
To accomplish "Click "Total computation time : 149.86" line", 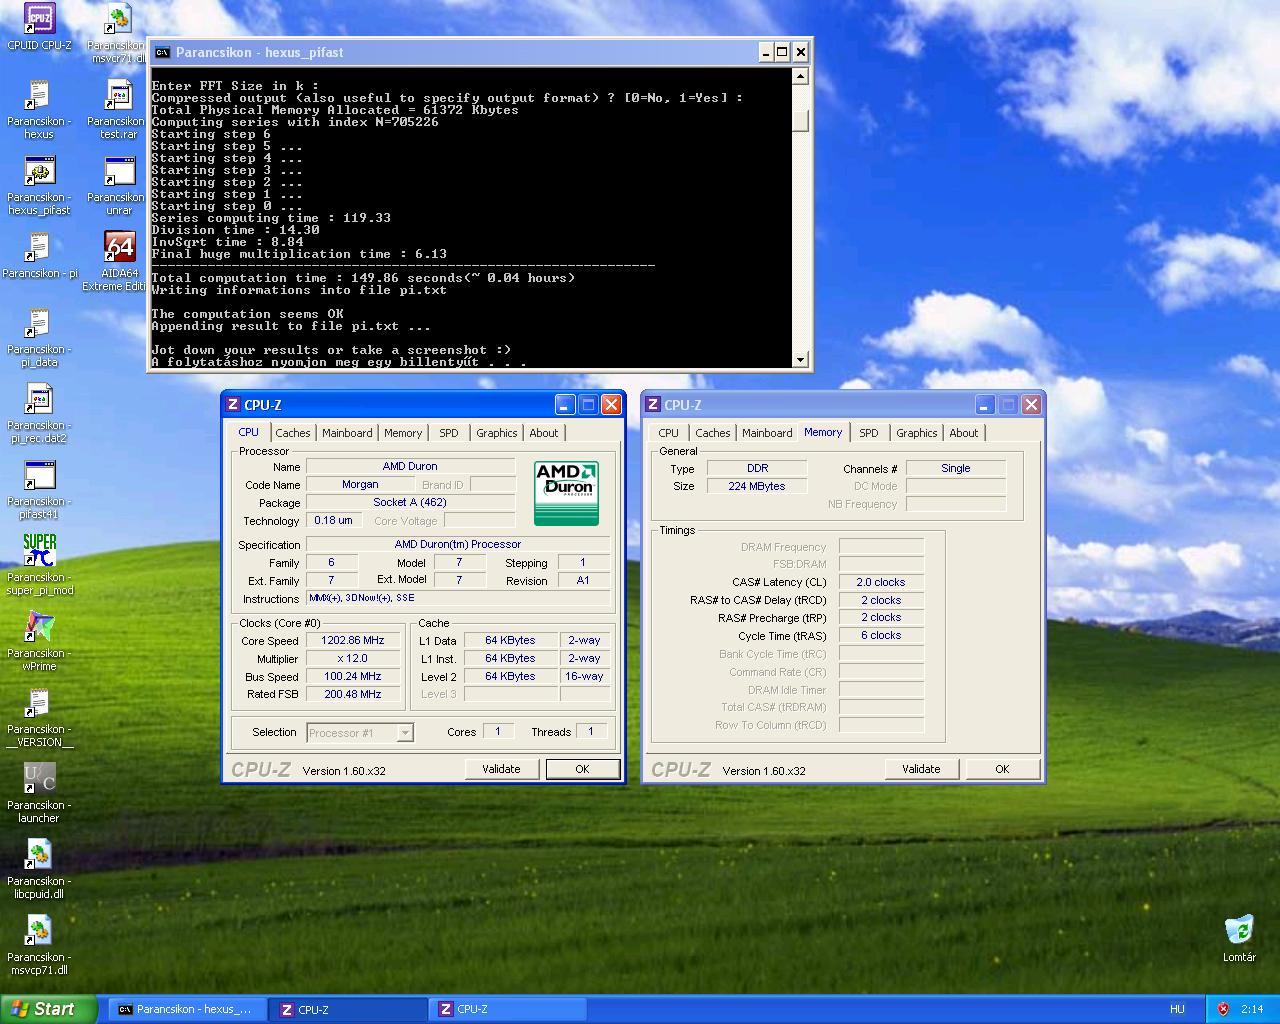I will pos(363,278).
